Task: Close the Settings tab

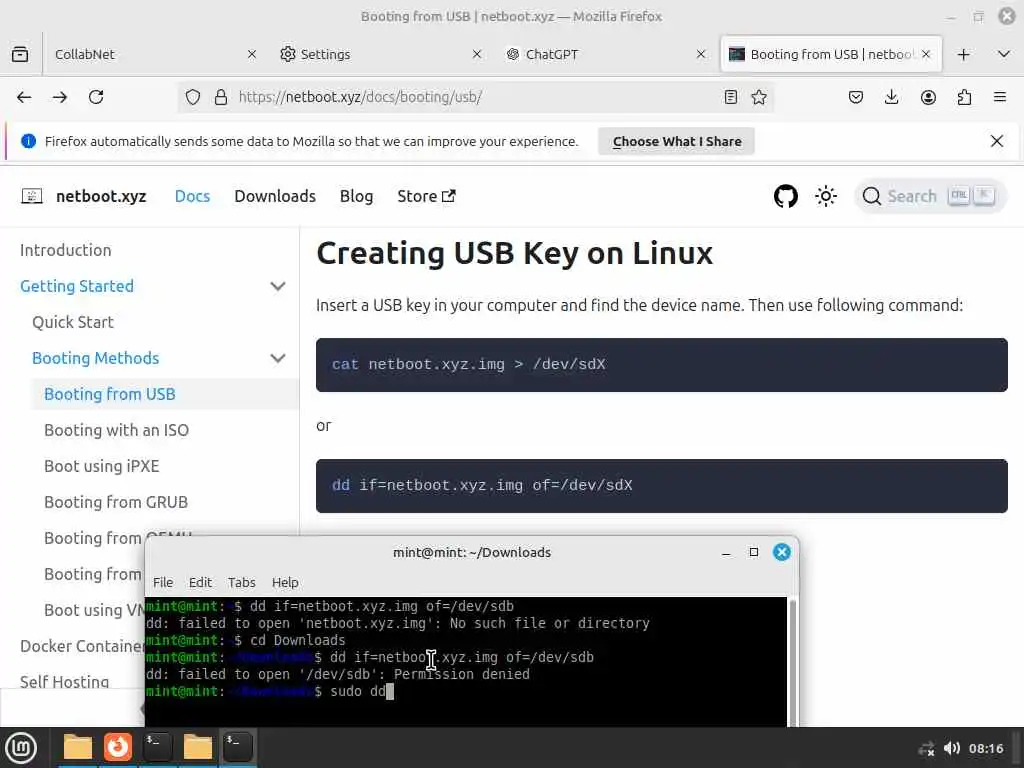Action: click(477, 54)
